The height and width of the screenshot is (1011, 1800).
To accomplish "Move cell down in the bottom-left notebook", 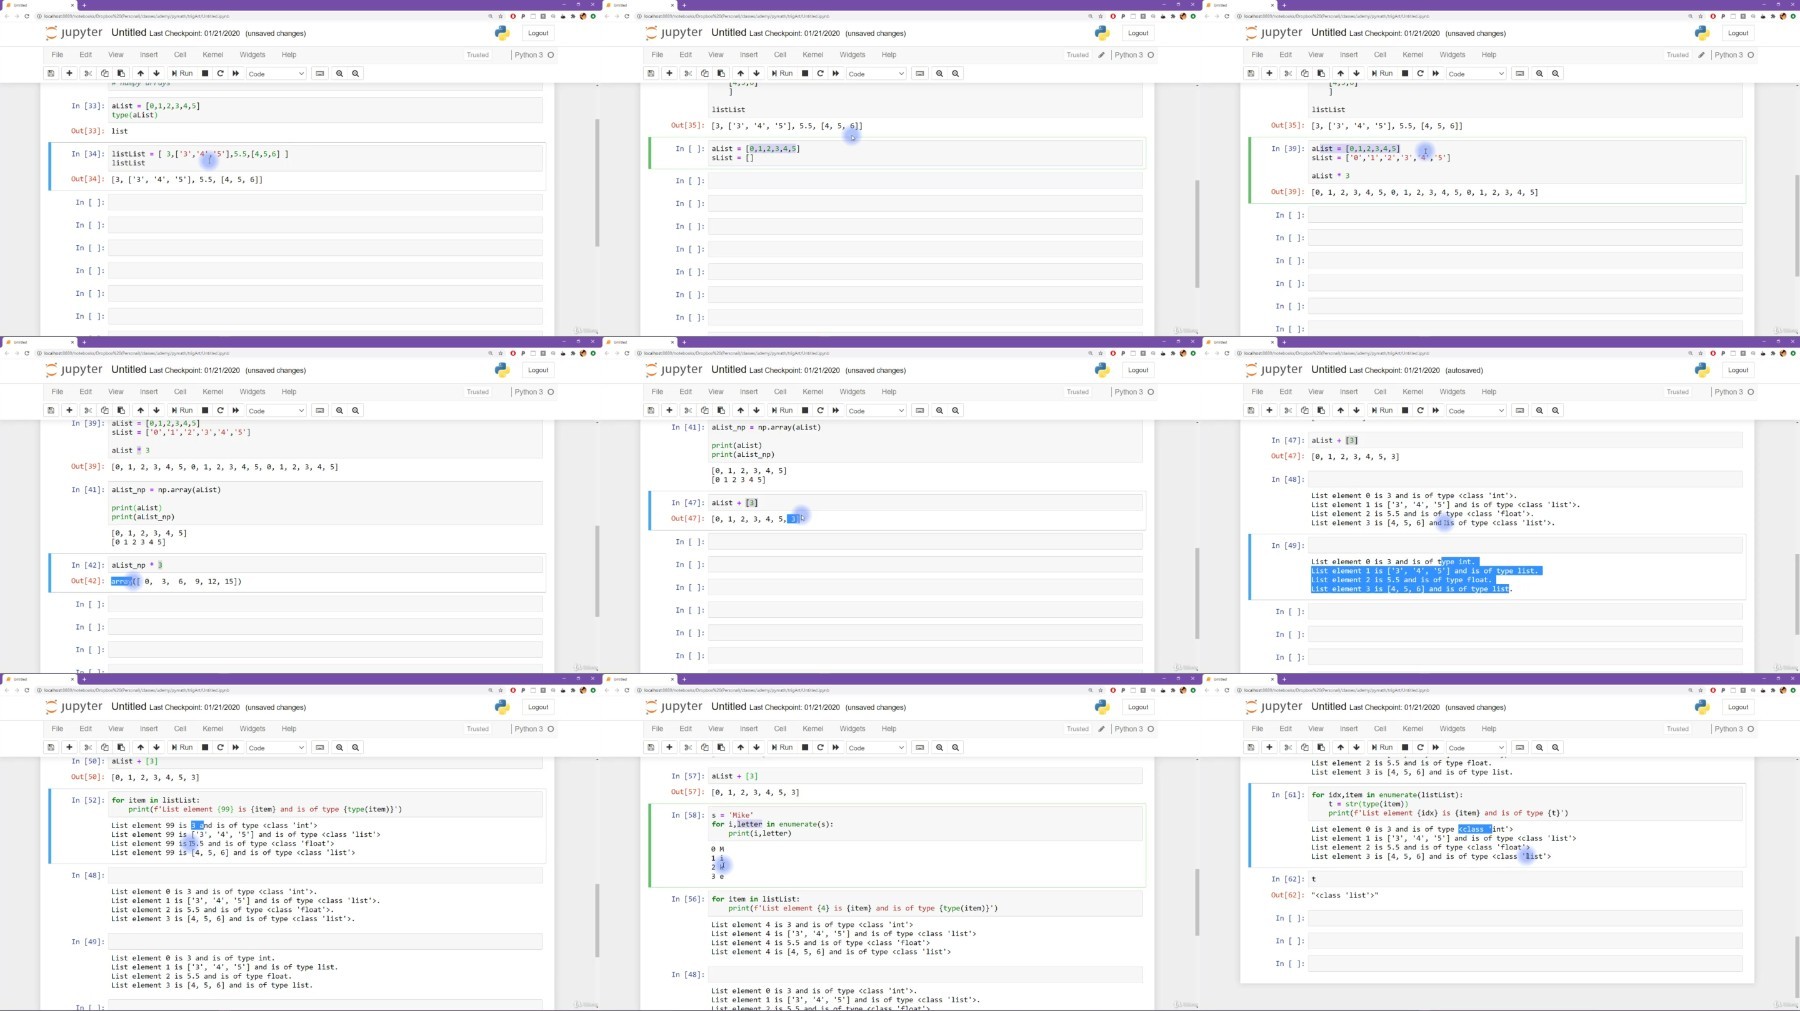I will tap(156, 747).
